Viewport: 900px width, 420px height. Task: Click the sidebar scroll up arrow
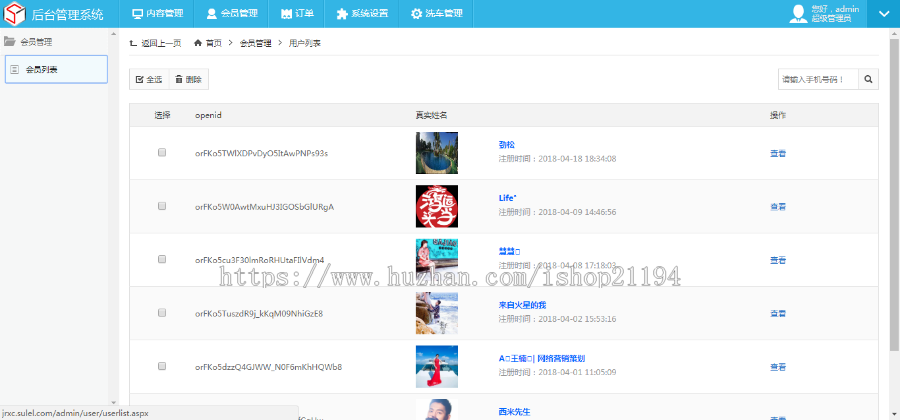coord(113,33)
